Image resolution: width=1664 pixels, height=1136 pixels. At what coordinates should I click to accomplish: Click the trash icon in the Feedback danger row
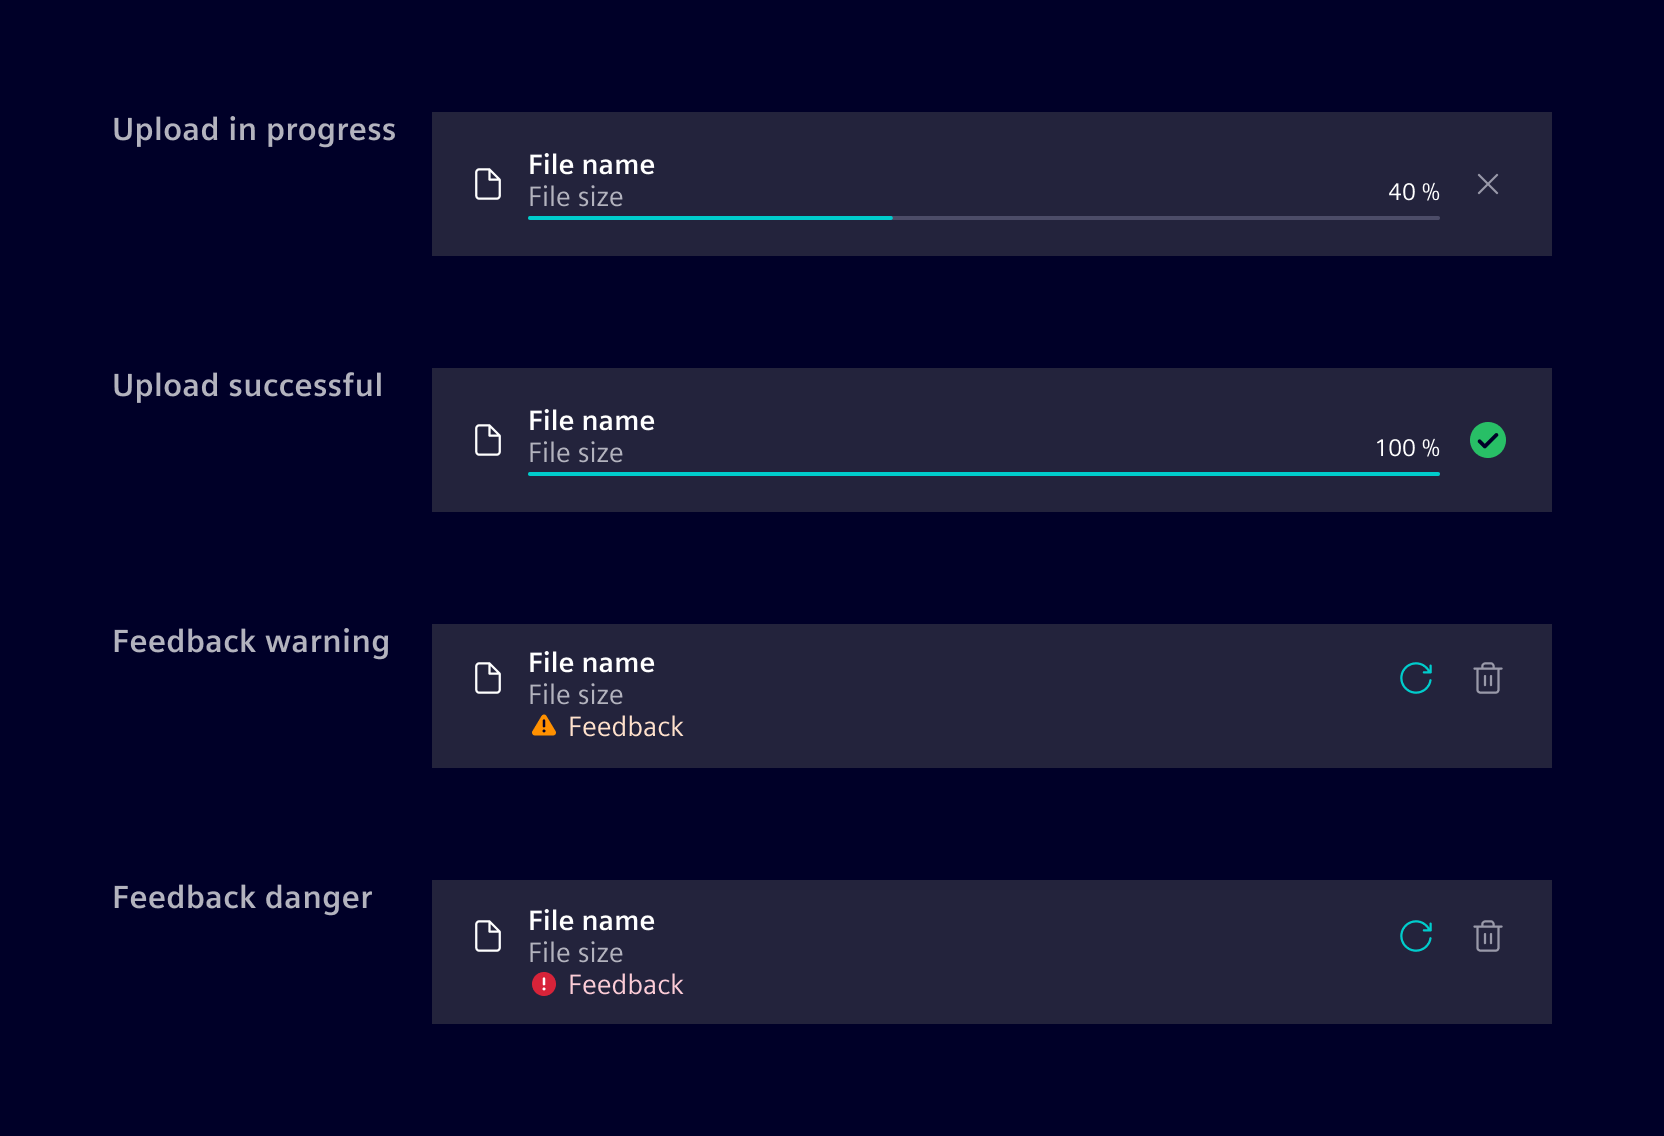click(1487, 936)
